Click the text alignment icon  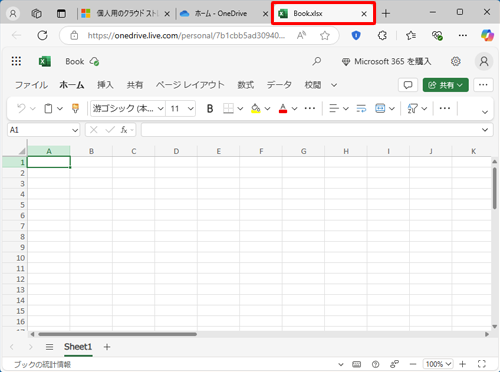point(334,108)
